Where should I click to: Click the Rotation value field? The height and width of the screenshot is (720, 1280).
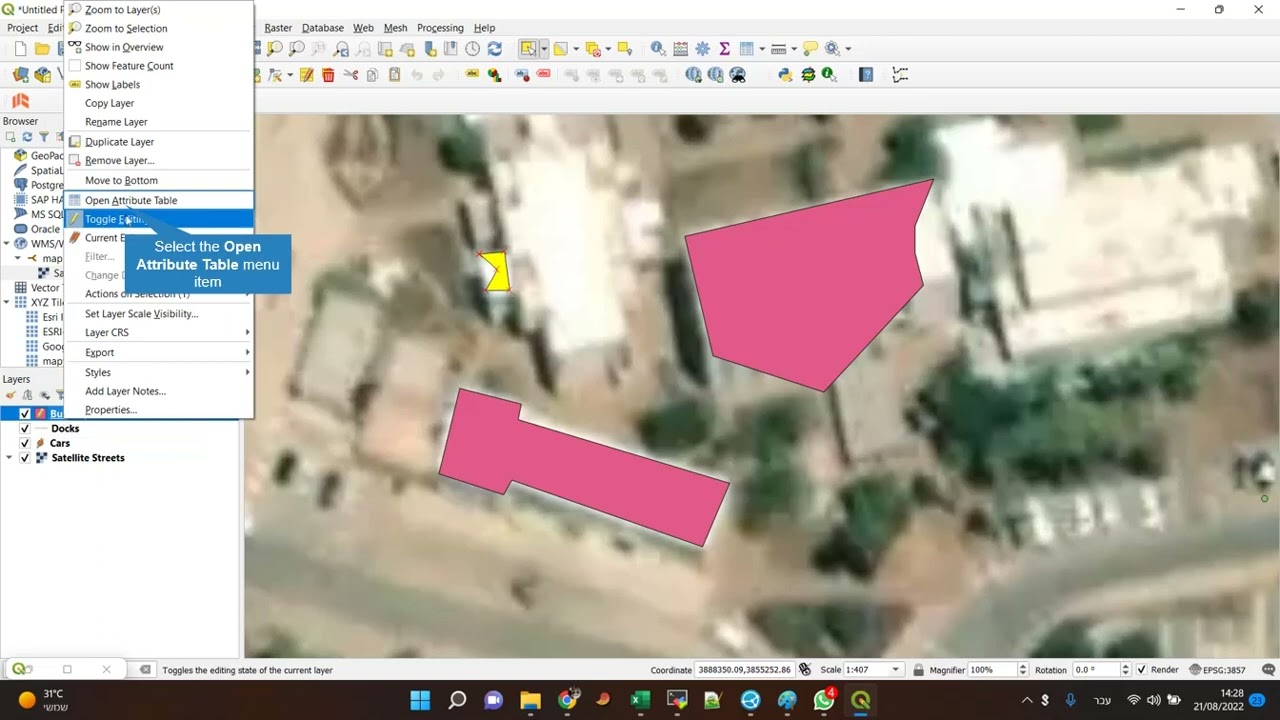pyautogui.click(x=1094, y=670)
